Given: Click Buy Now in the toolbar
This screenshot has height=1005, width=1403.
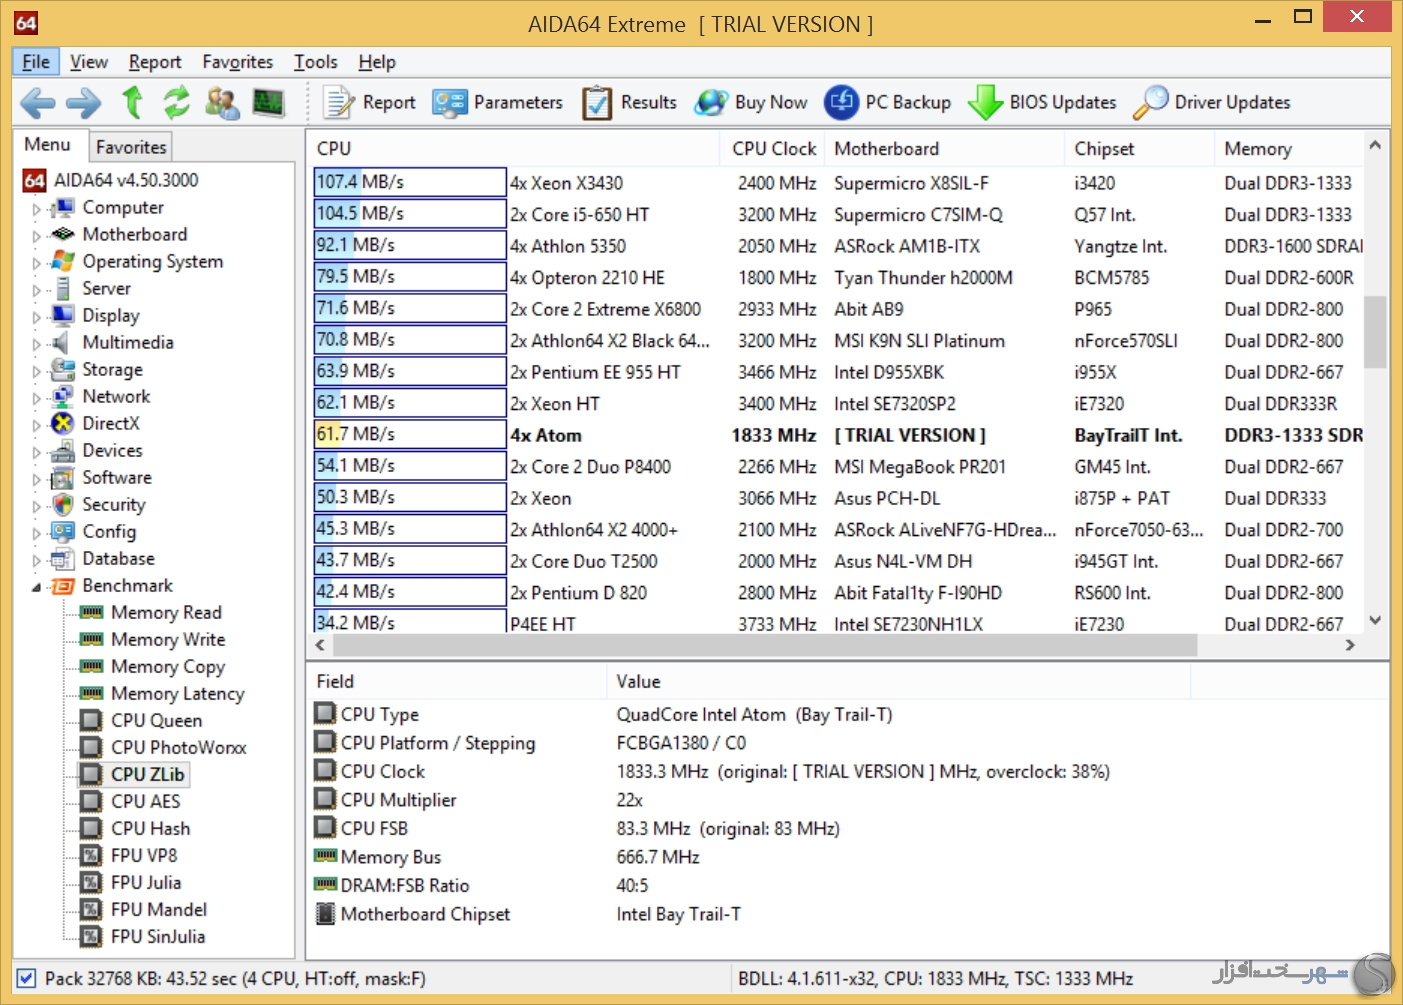Looking at the screenshot, I should click(x=751, y=102).
